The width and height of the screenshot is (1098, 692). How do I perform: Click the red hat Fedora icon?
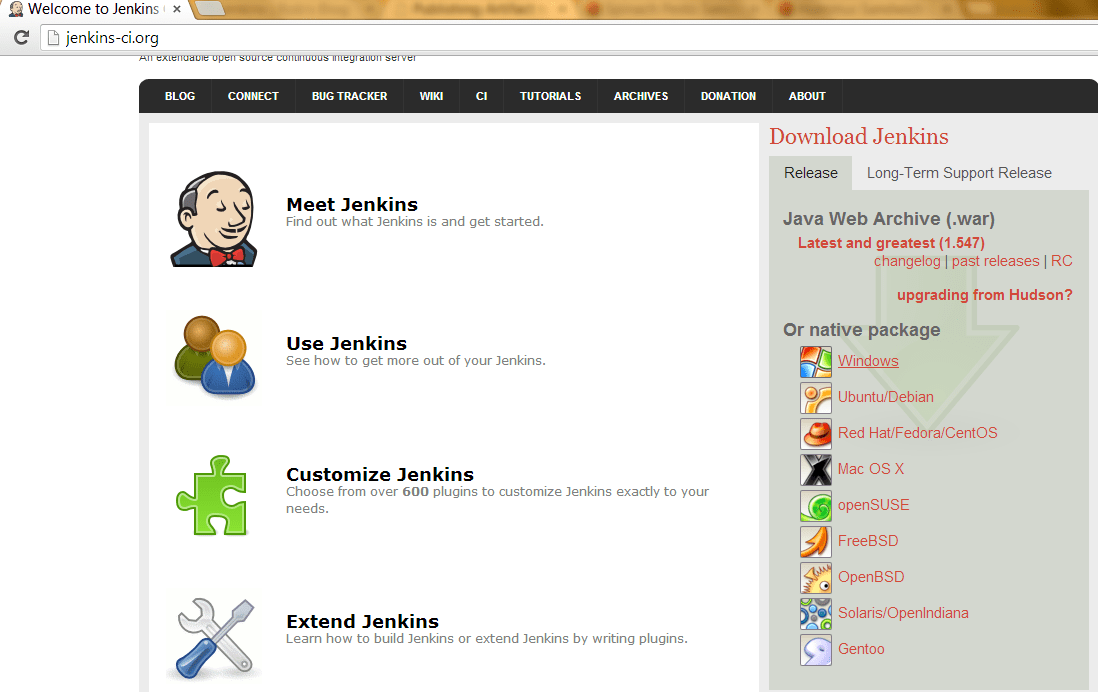(x=816, y=434)
